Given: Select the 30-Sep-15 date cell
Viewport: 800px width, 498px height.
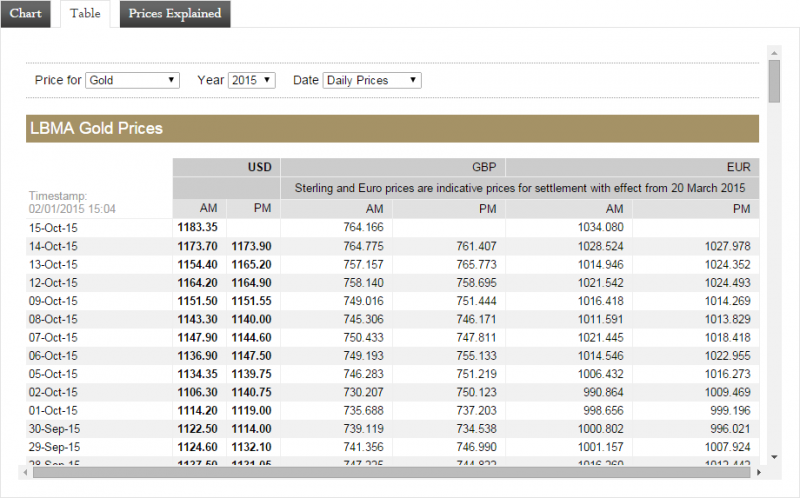Looking at the screenshot, I should [54, 429].
